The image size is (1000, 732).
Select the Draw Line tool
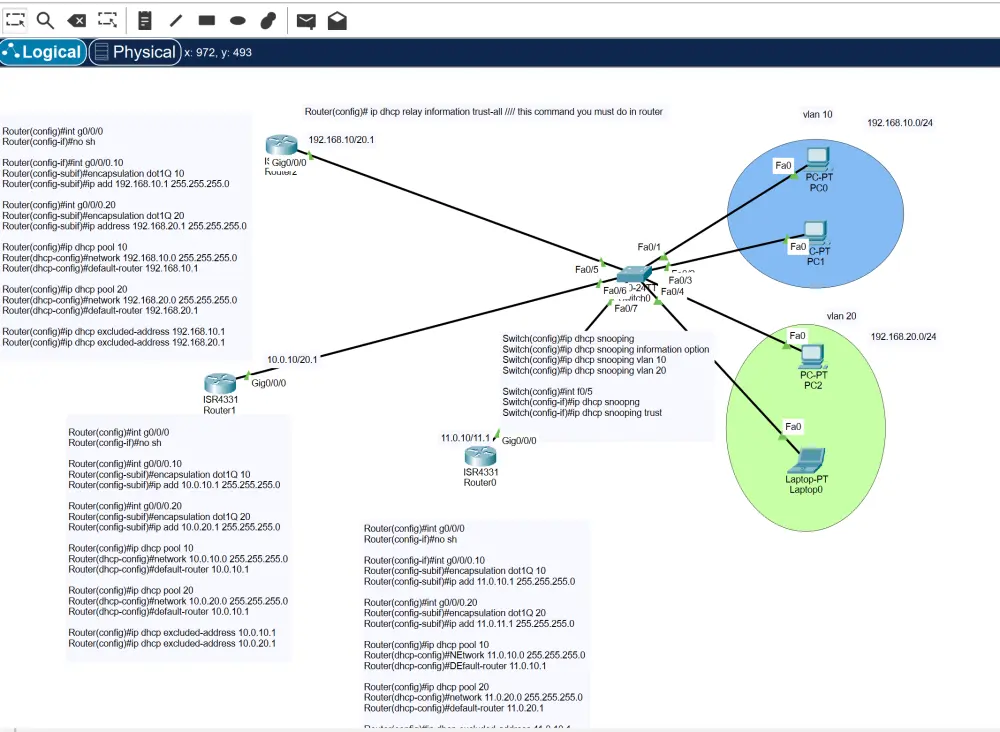(x=176, y=21)
